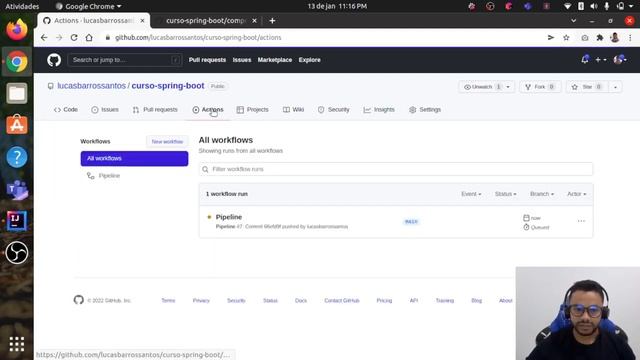Screen dimensions: 640x360
Task: Switch to the repository Pull requests tab
Action: coord(155,109)
